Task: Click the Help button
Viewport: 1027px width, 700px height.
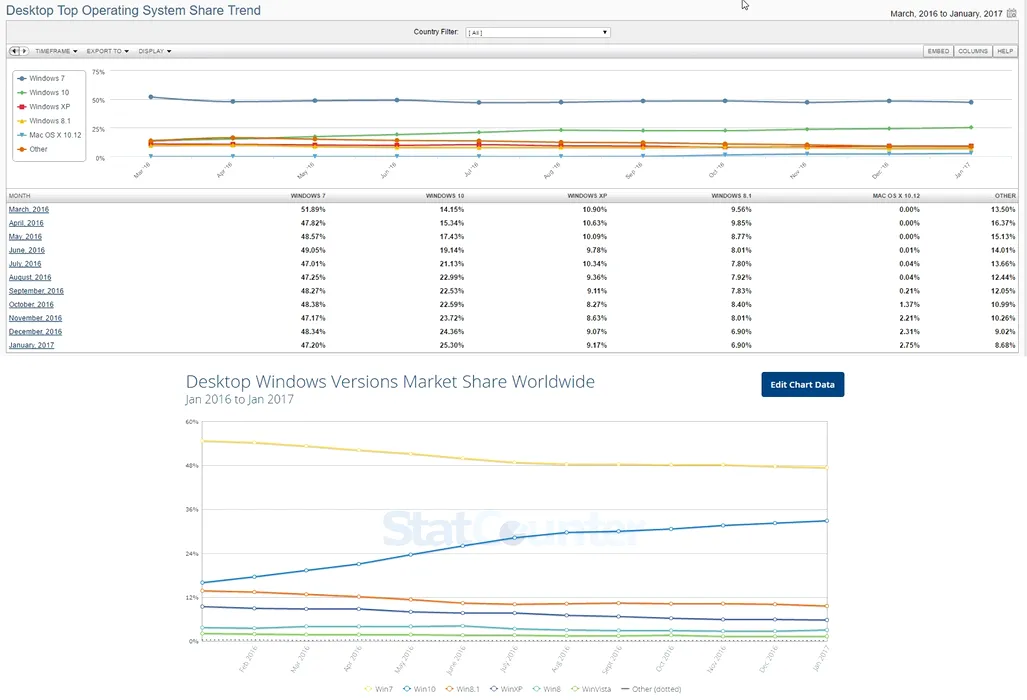Action: tap(1005, 51)
